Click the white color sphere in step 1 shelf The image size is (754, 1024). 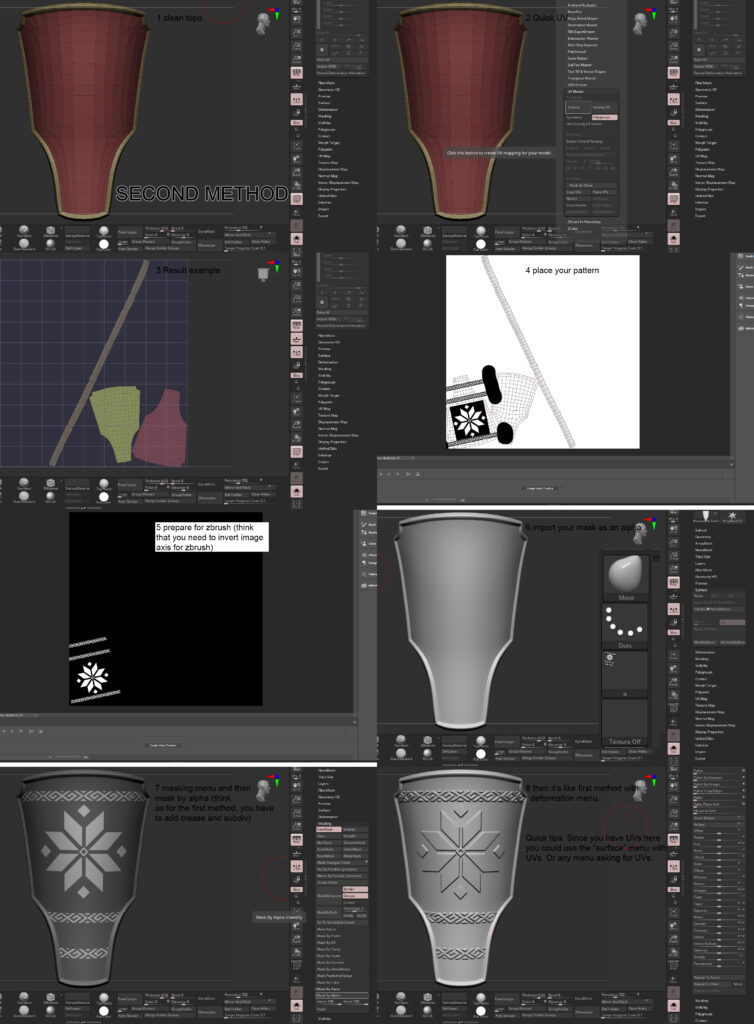point(104,244)
